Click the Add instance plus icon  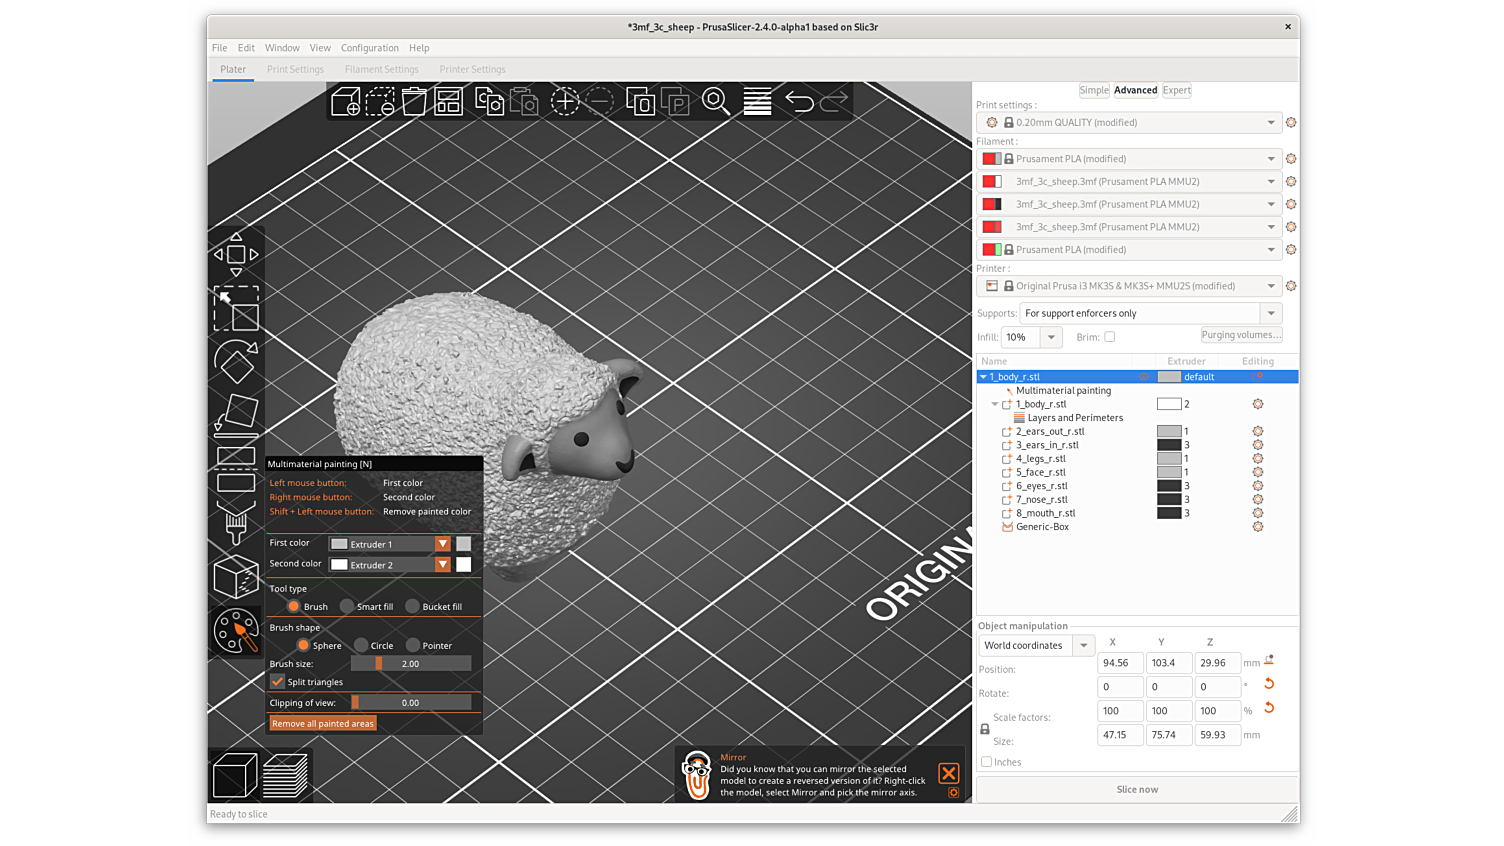point(564,101)
